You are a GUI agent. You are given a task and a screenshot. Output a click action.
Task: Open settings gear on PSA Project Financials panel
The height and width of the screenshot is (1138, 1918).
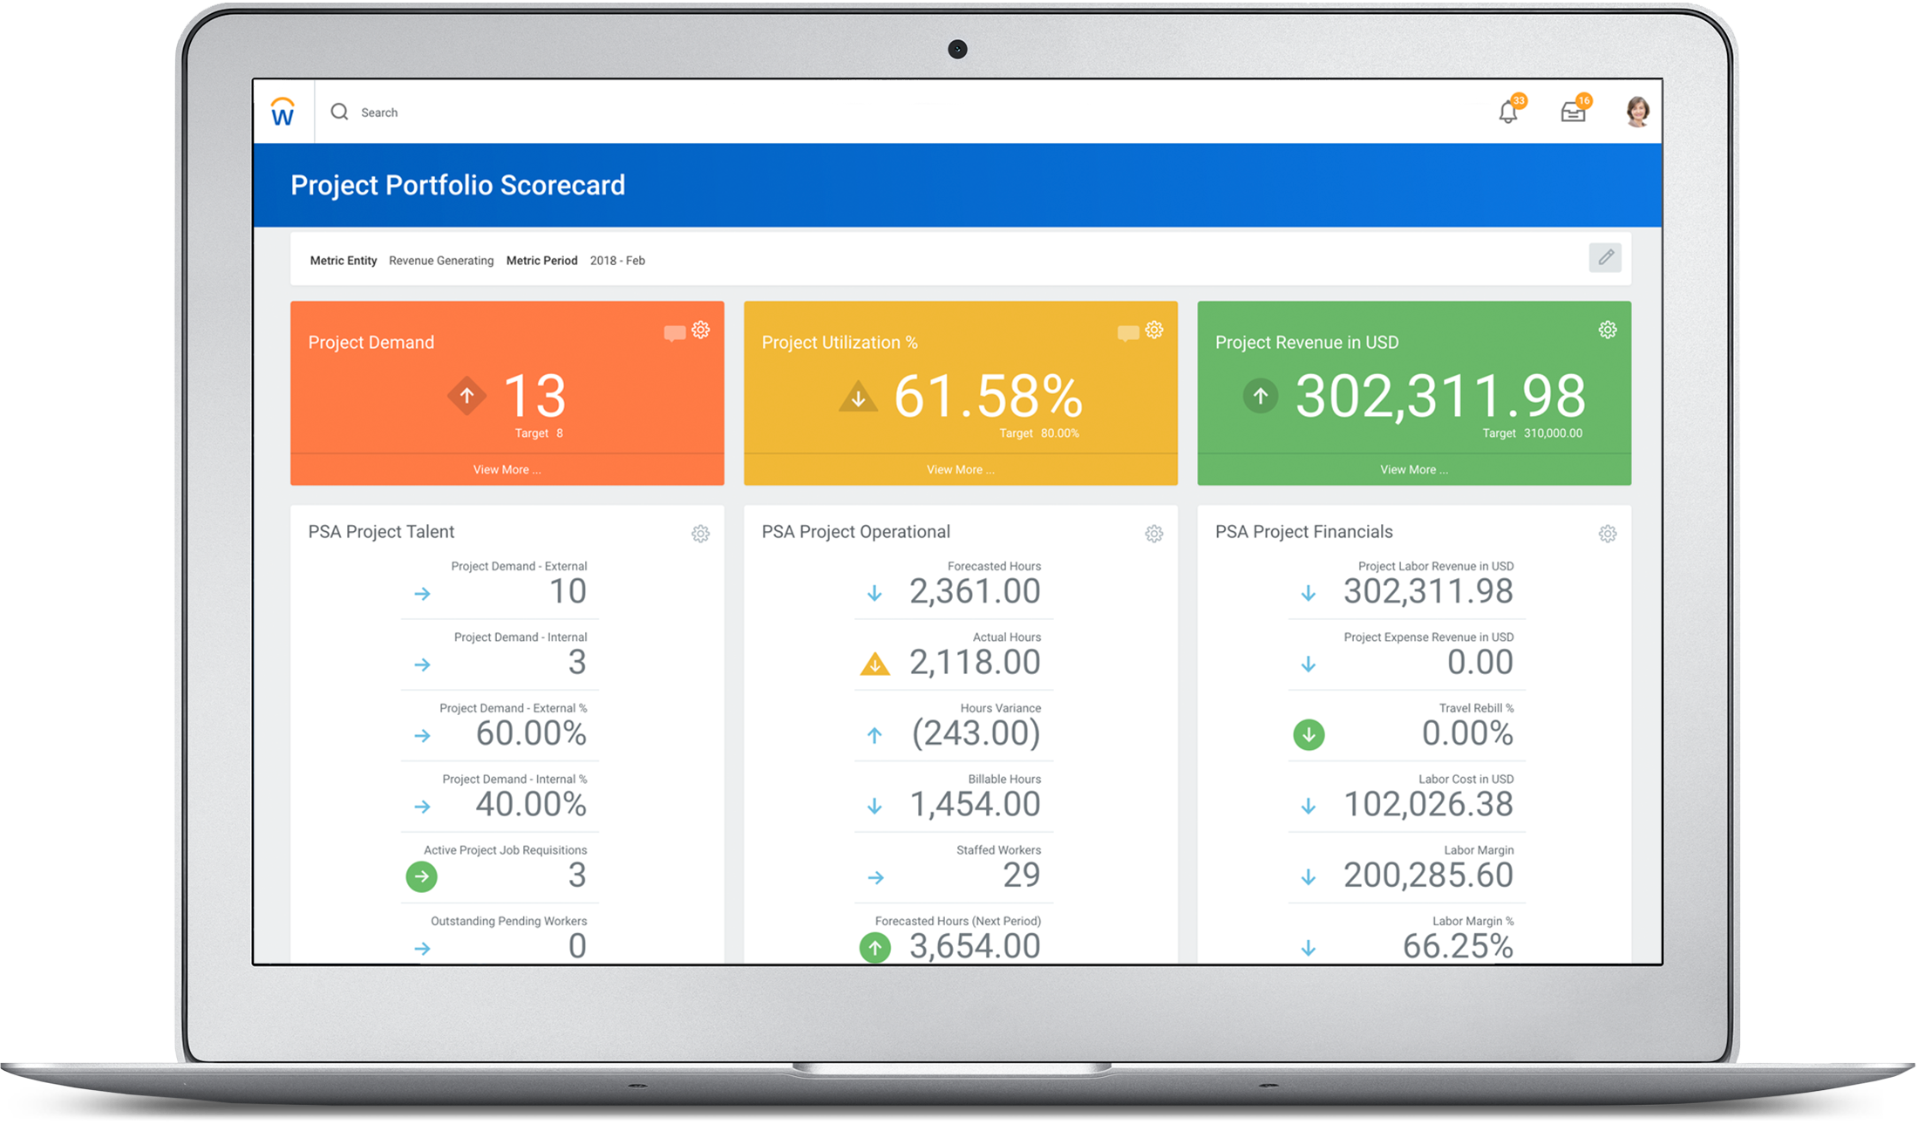1607,534
